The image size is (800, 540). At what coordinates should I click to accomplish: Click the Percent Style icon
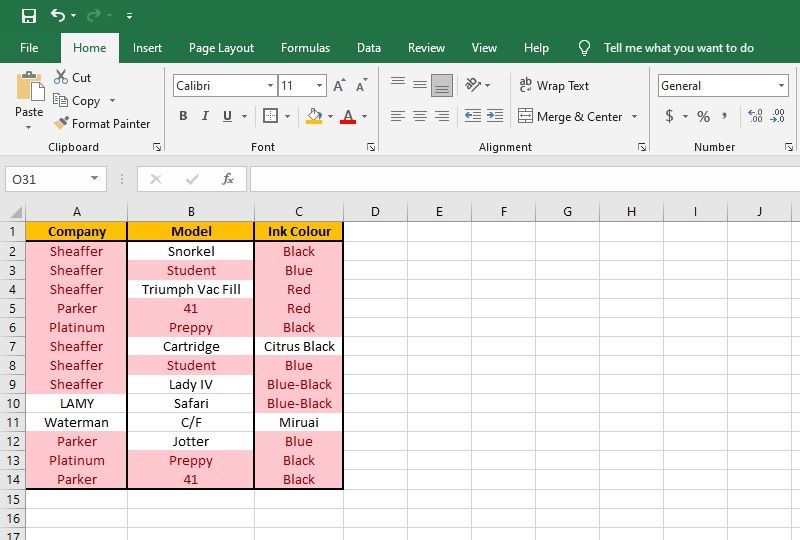(x=704, y=116)
